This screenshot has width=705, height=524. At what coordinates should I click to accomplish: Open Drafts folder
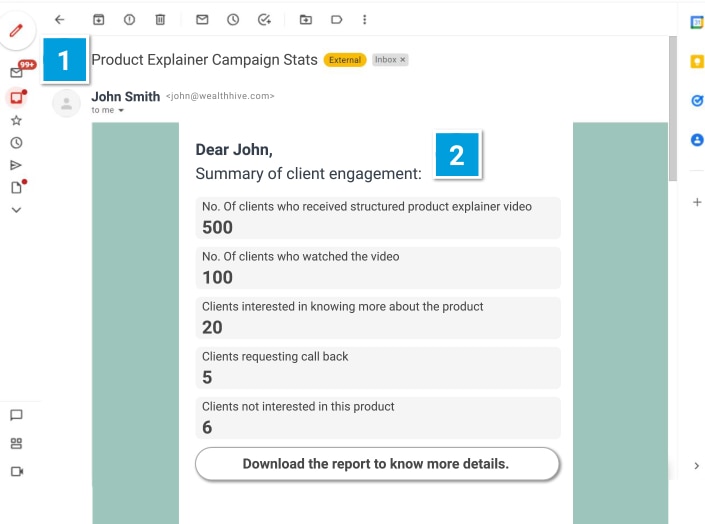tap(17, 187)
